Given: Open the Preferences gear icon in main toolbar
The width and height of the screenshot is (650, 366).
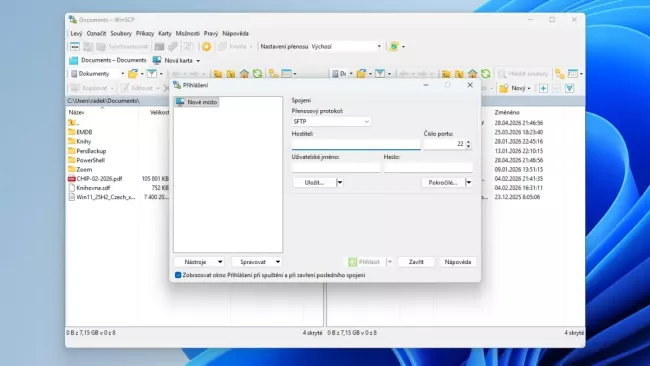Looking at the screenshot, I should click(x=206, y=46).
